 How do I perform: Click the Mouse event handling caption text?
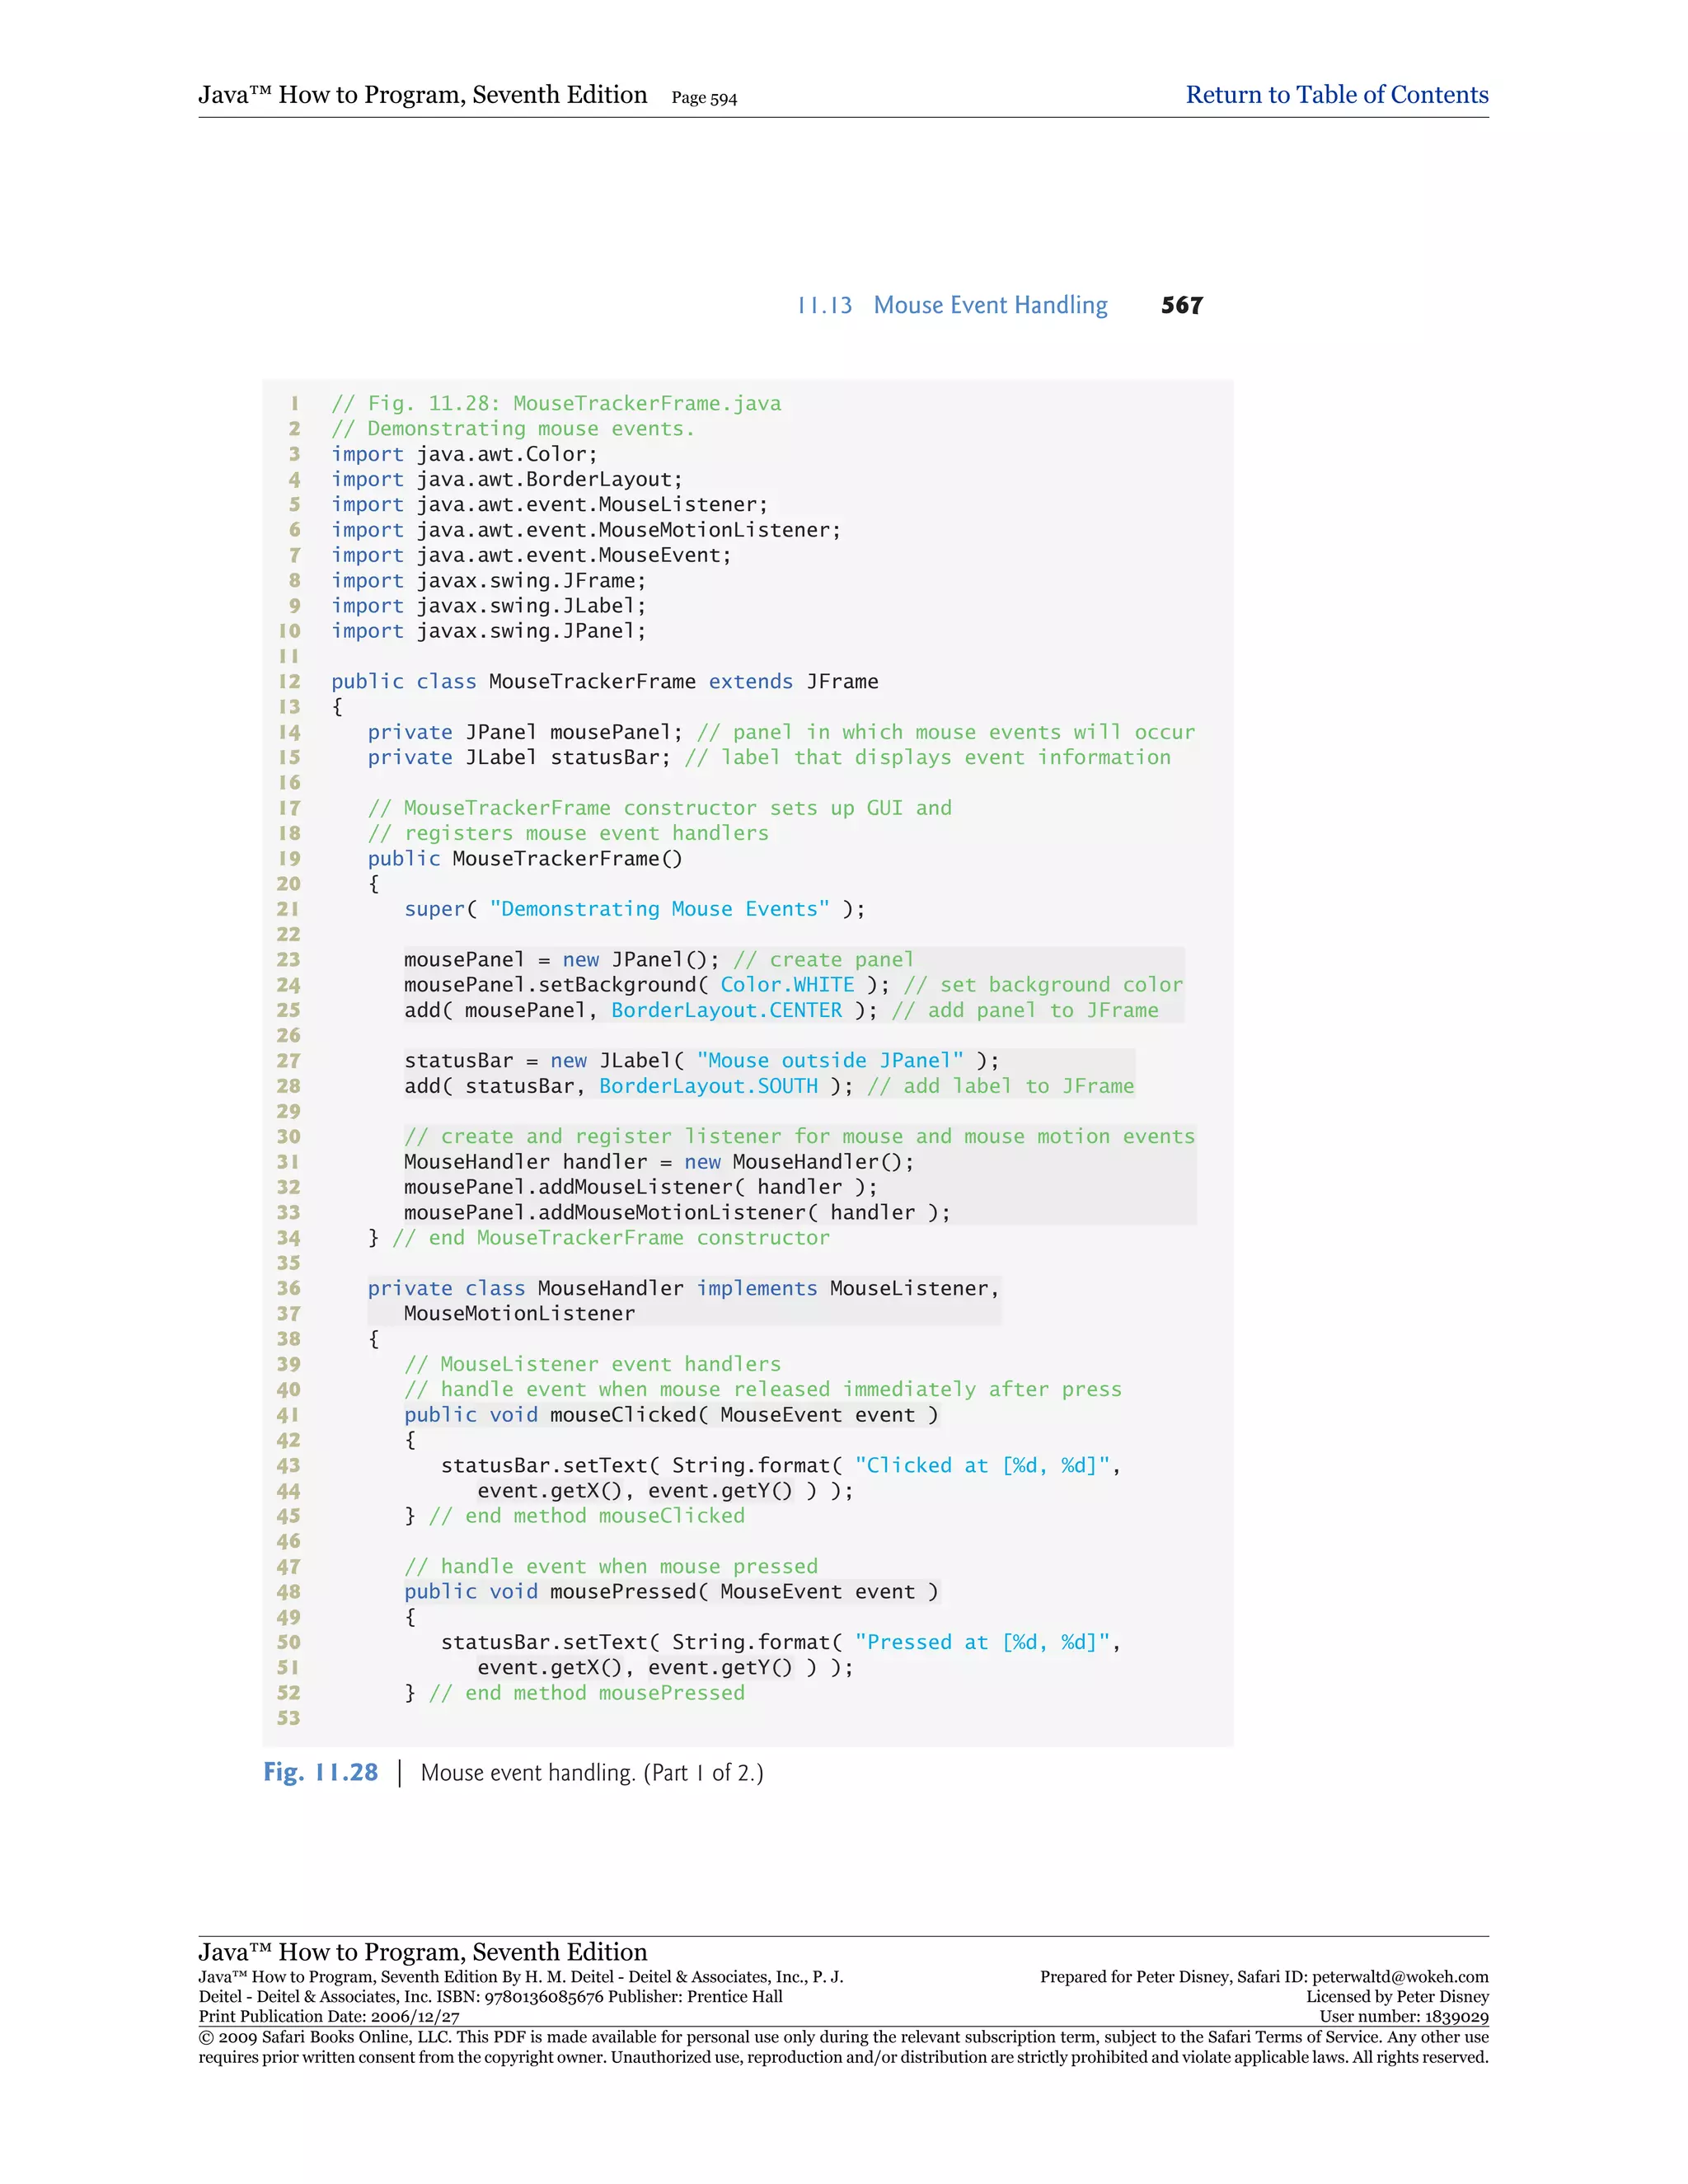point(591,1773)
